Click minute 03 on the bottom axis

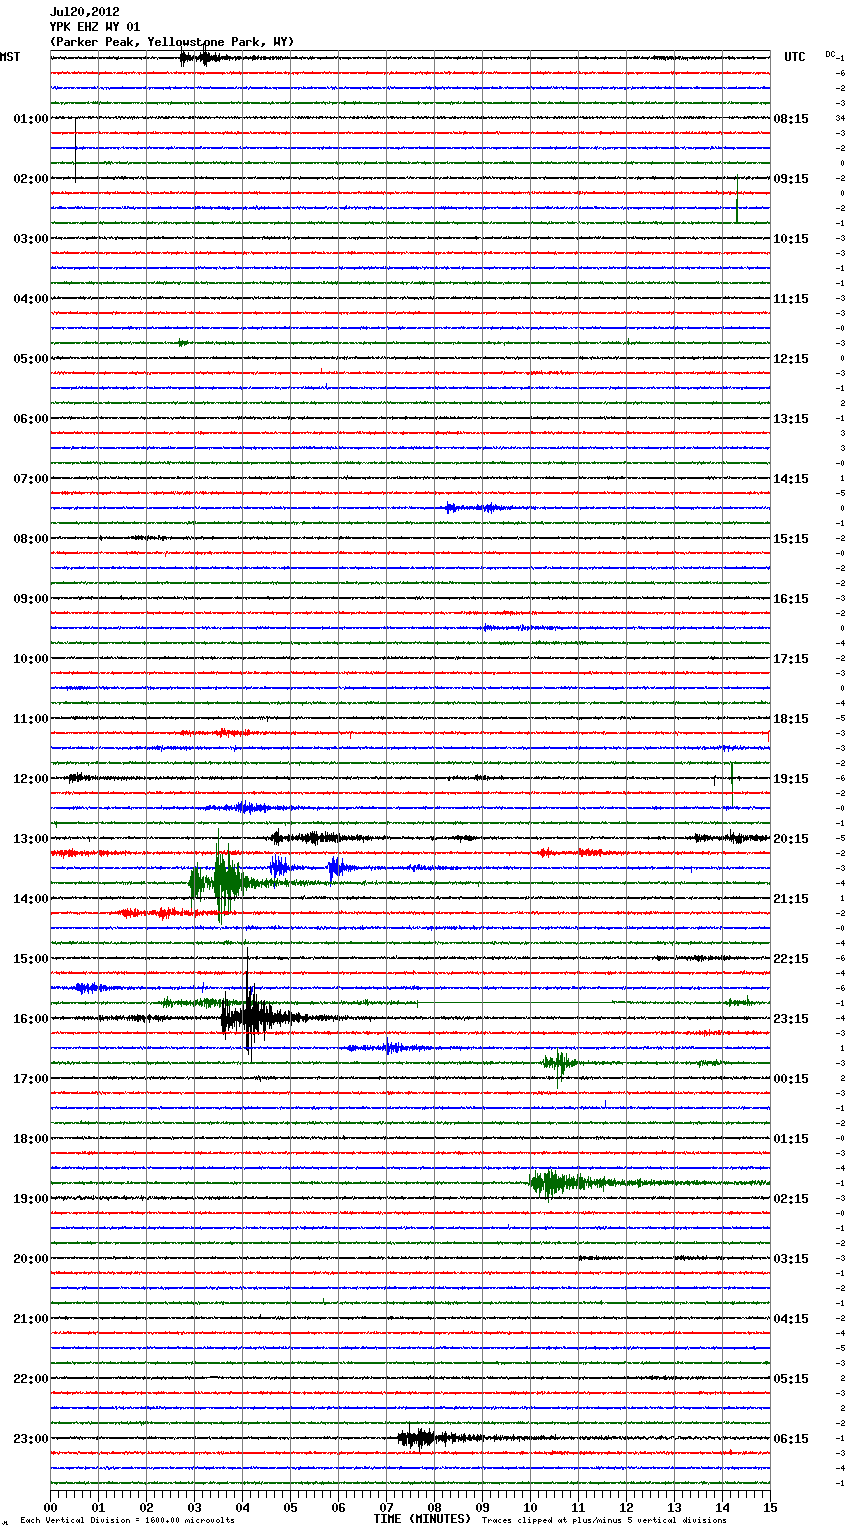point(194,1507)
